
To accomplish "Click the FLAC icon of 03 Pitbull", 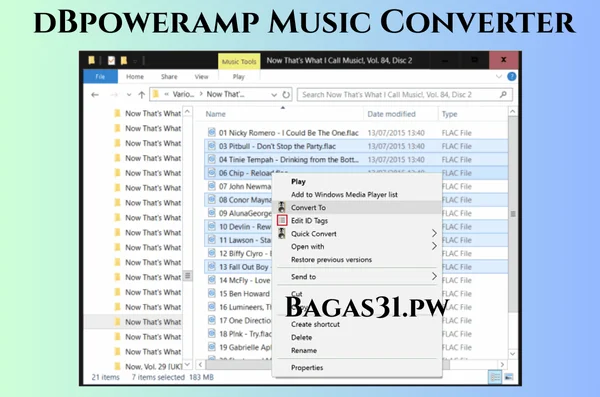I will point(212,146).
